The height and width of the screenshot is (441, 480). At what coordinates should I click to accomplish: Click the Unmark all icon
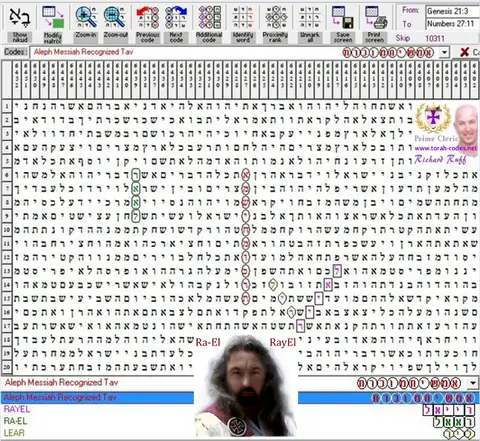[x=309, y=18]
